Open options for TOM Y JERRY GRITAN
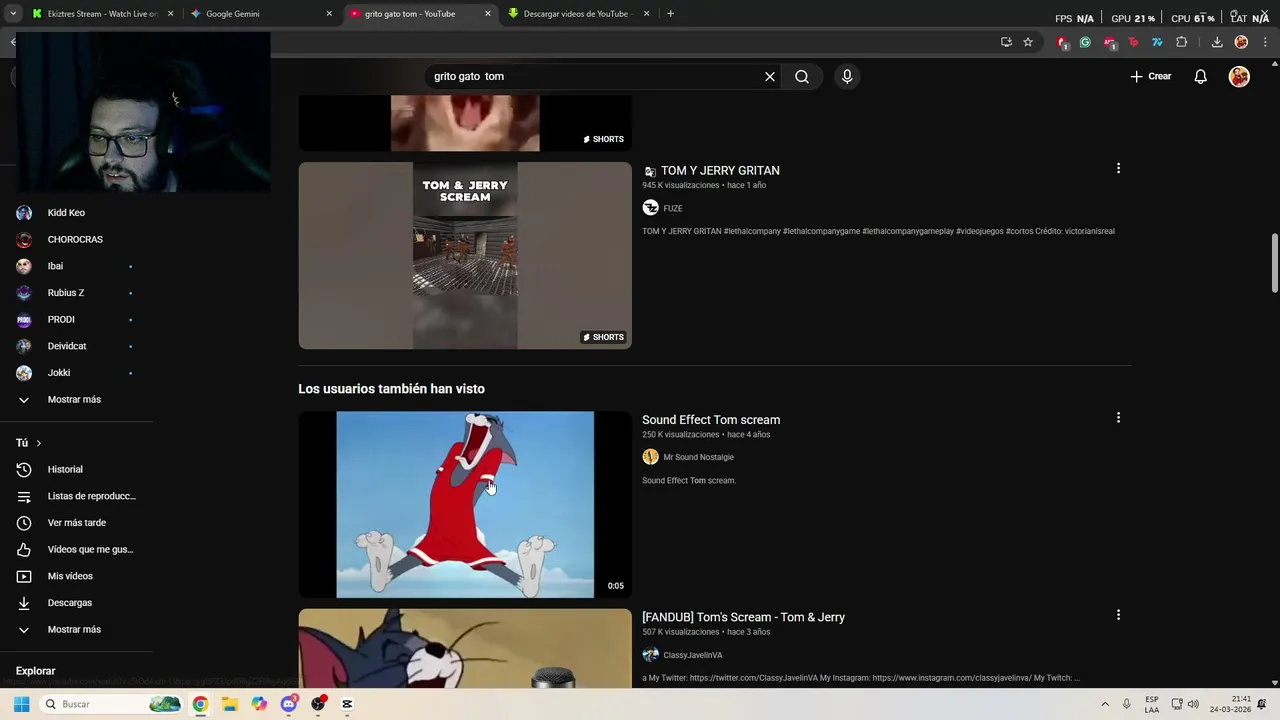The image size is (1280, 720). point(1118,168)
